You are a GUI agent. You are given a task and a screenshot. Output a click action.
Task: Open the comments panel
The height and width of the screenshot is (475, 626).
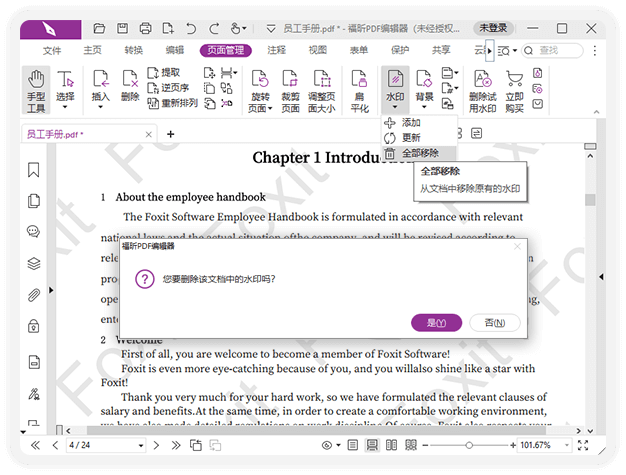(34, 232)
